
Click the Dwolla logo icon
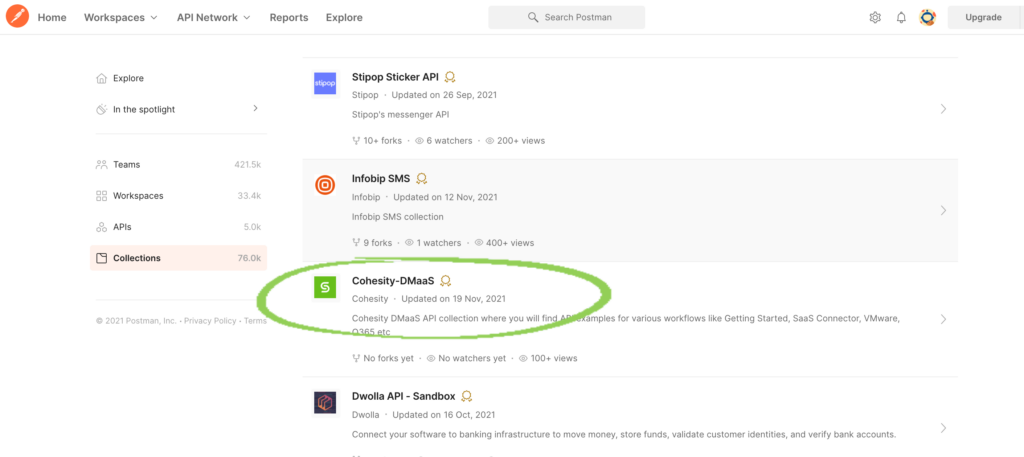click(x=325, y=403)
